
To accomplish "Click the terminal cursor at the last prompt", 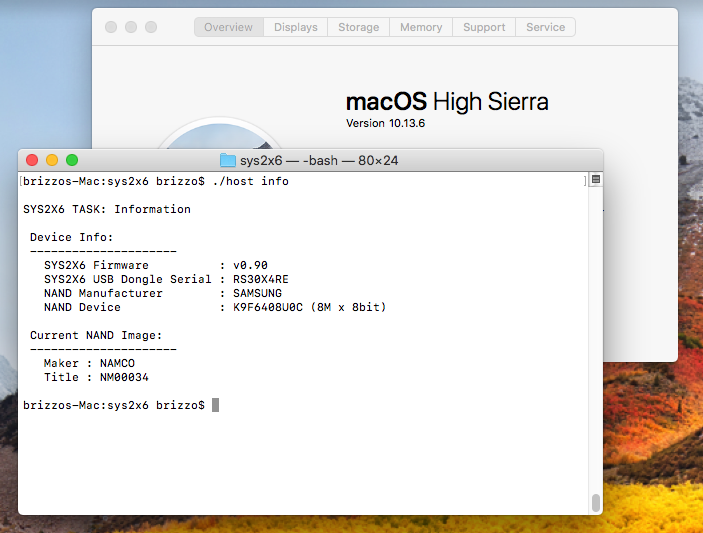I will pyautogui.click(x=216, y=405).
